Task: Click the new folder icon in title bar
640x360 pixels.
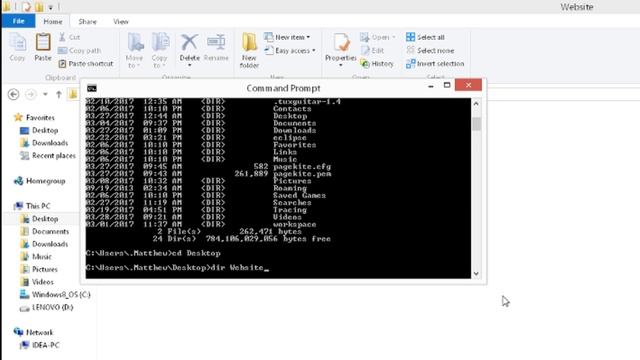Action: [x=39, y=7]
